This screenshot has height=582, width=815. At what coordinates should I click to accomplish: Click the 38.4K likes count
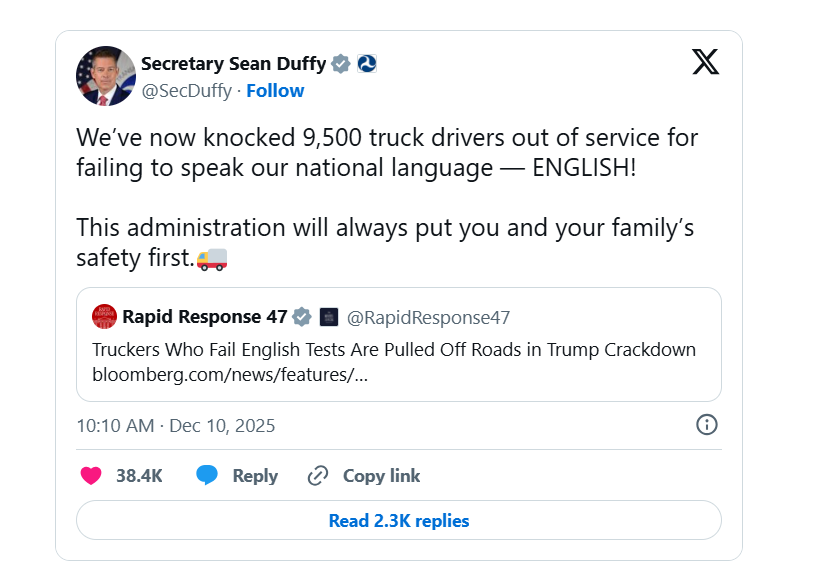pos(139,476)
